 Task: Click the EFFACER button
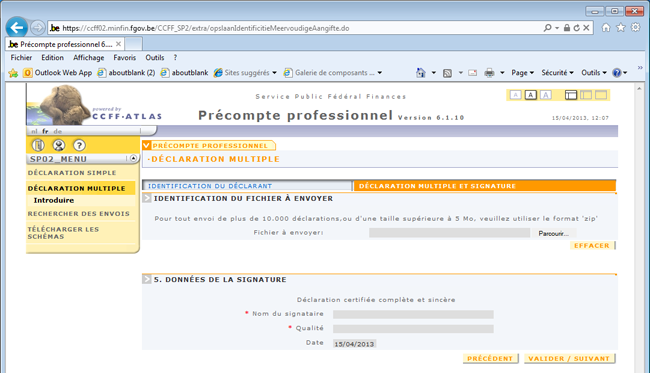click(592, 245)
